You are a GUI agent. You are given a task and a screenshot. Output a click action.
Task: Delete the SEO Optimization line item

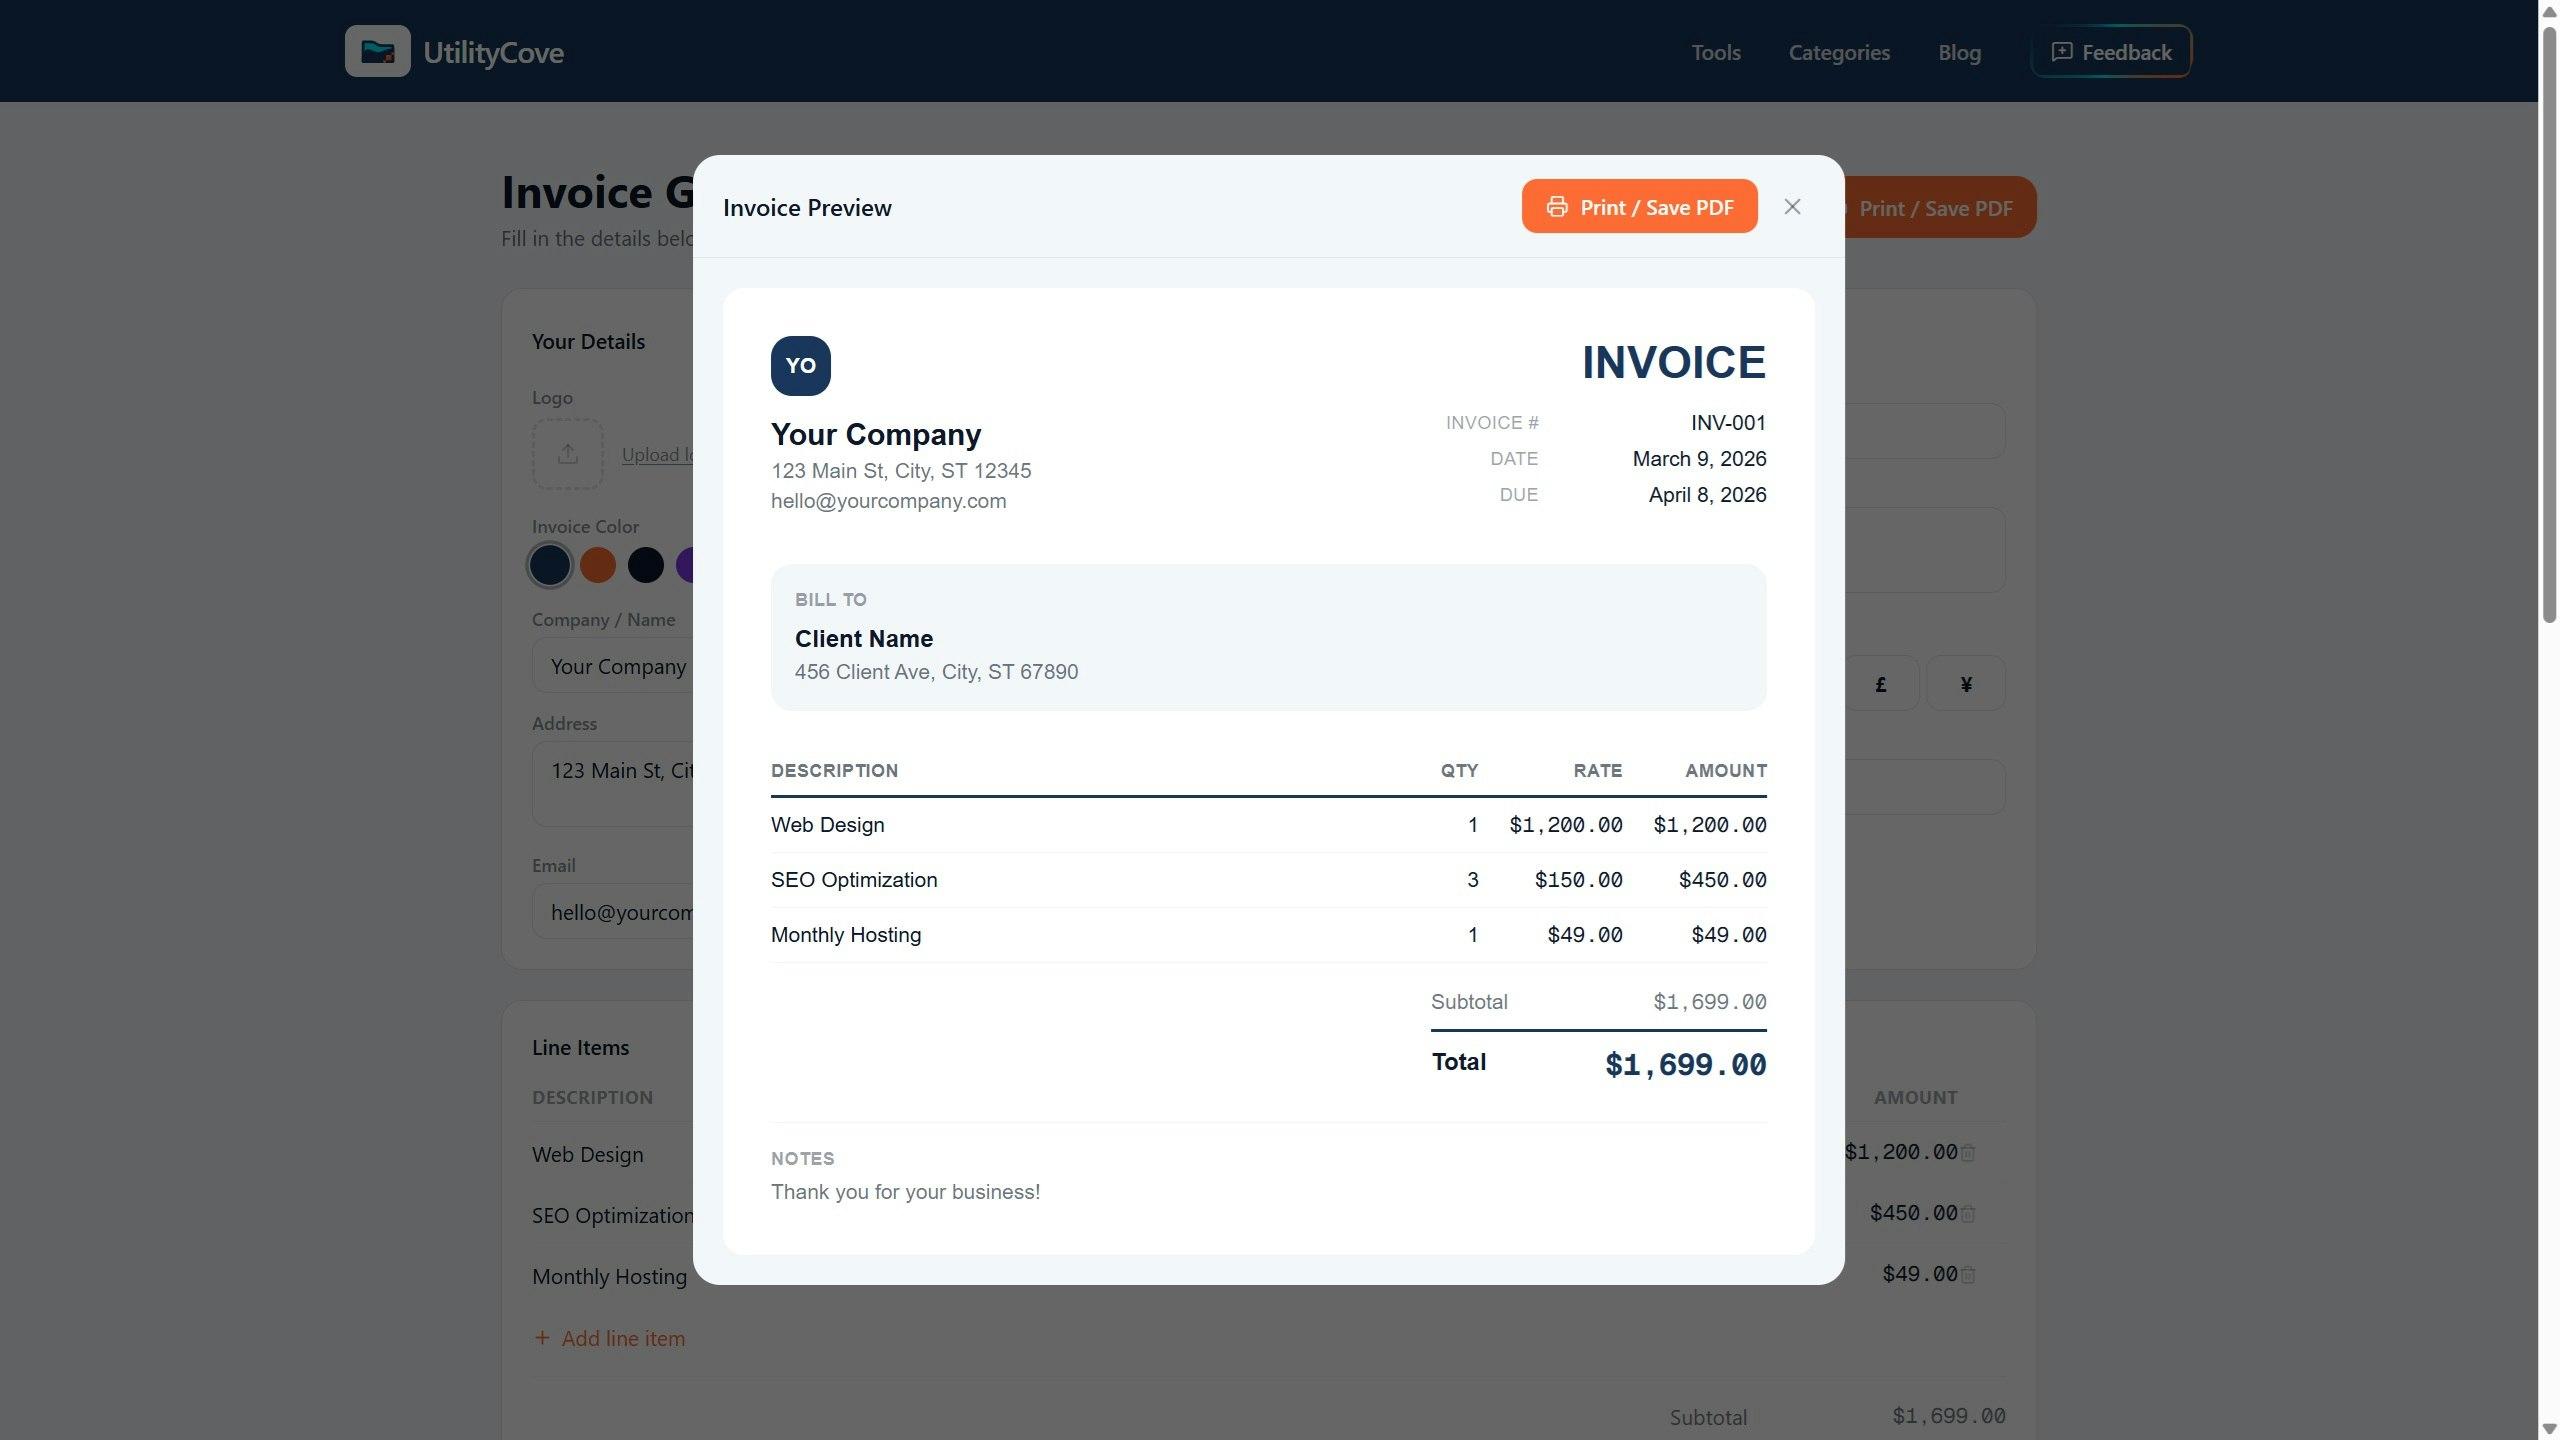coord(1967,1214)
